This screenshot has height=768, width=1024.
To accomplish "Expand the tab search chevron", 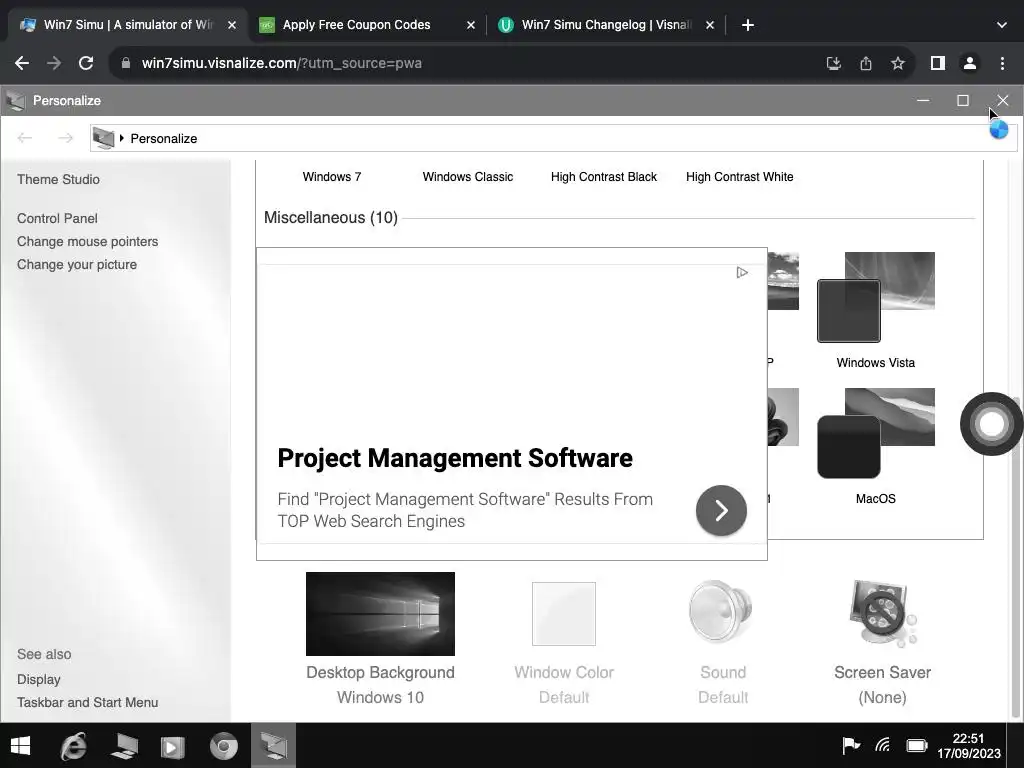I will 1002,25.
